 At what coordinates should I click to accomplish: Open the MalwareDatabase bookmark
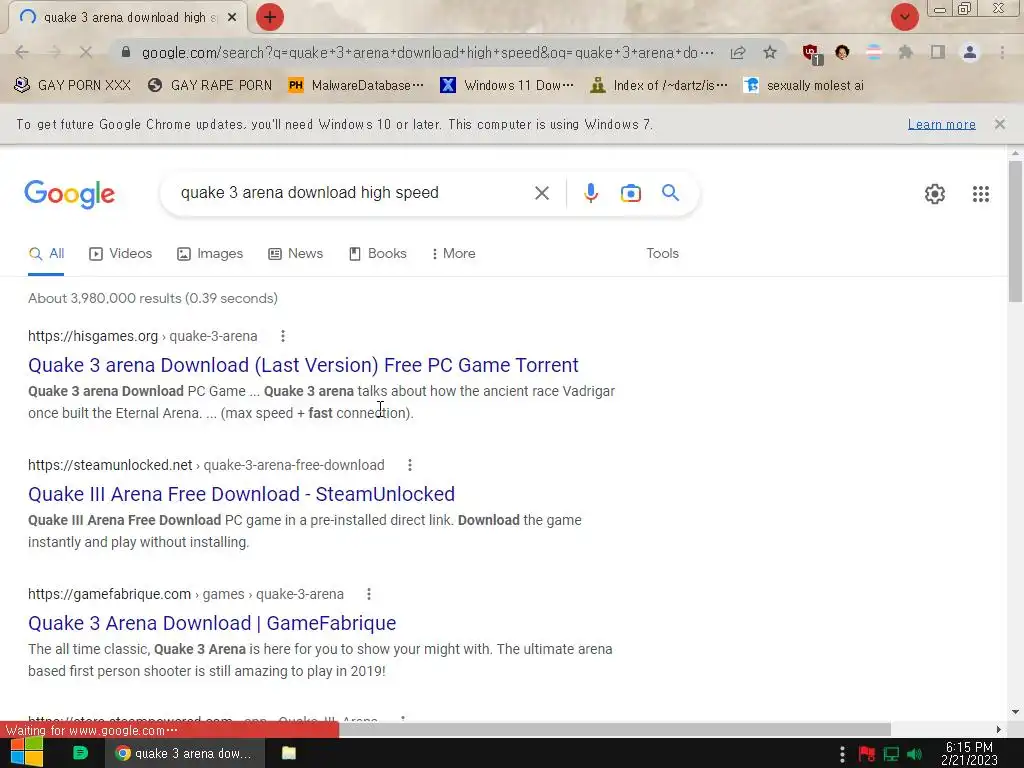356,86
